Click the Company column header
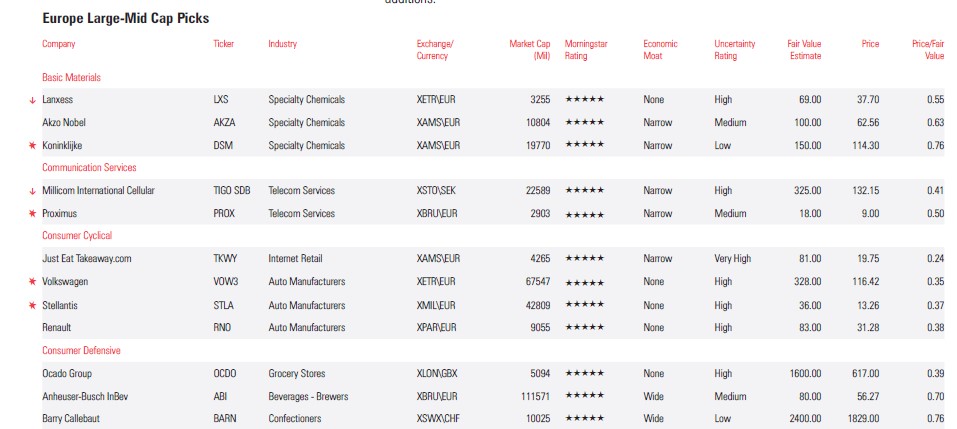The width and height of the screenshot is (957, 429). pyautogui.click(x=58, y=44)
